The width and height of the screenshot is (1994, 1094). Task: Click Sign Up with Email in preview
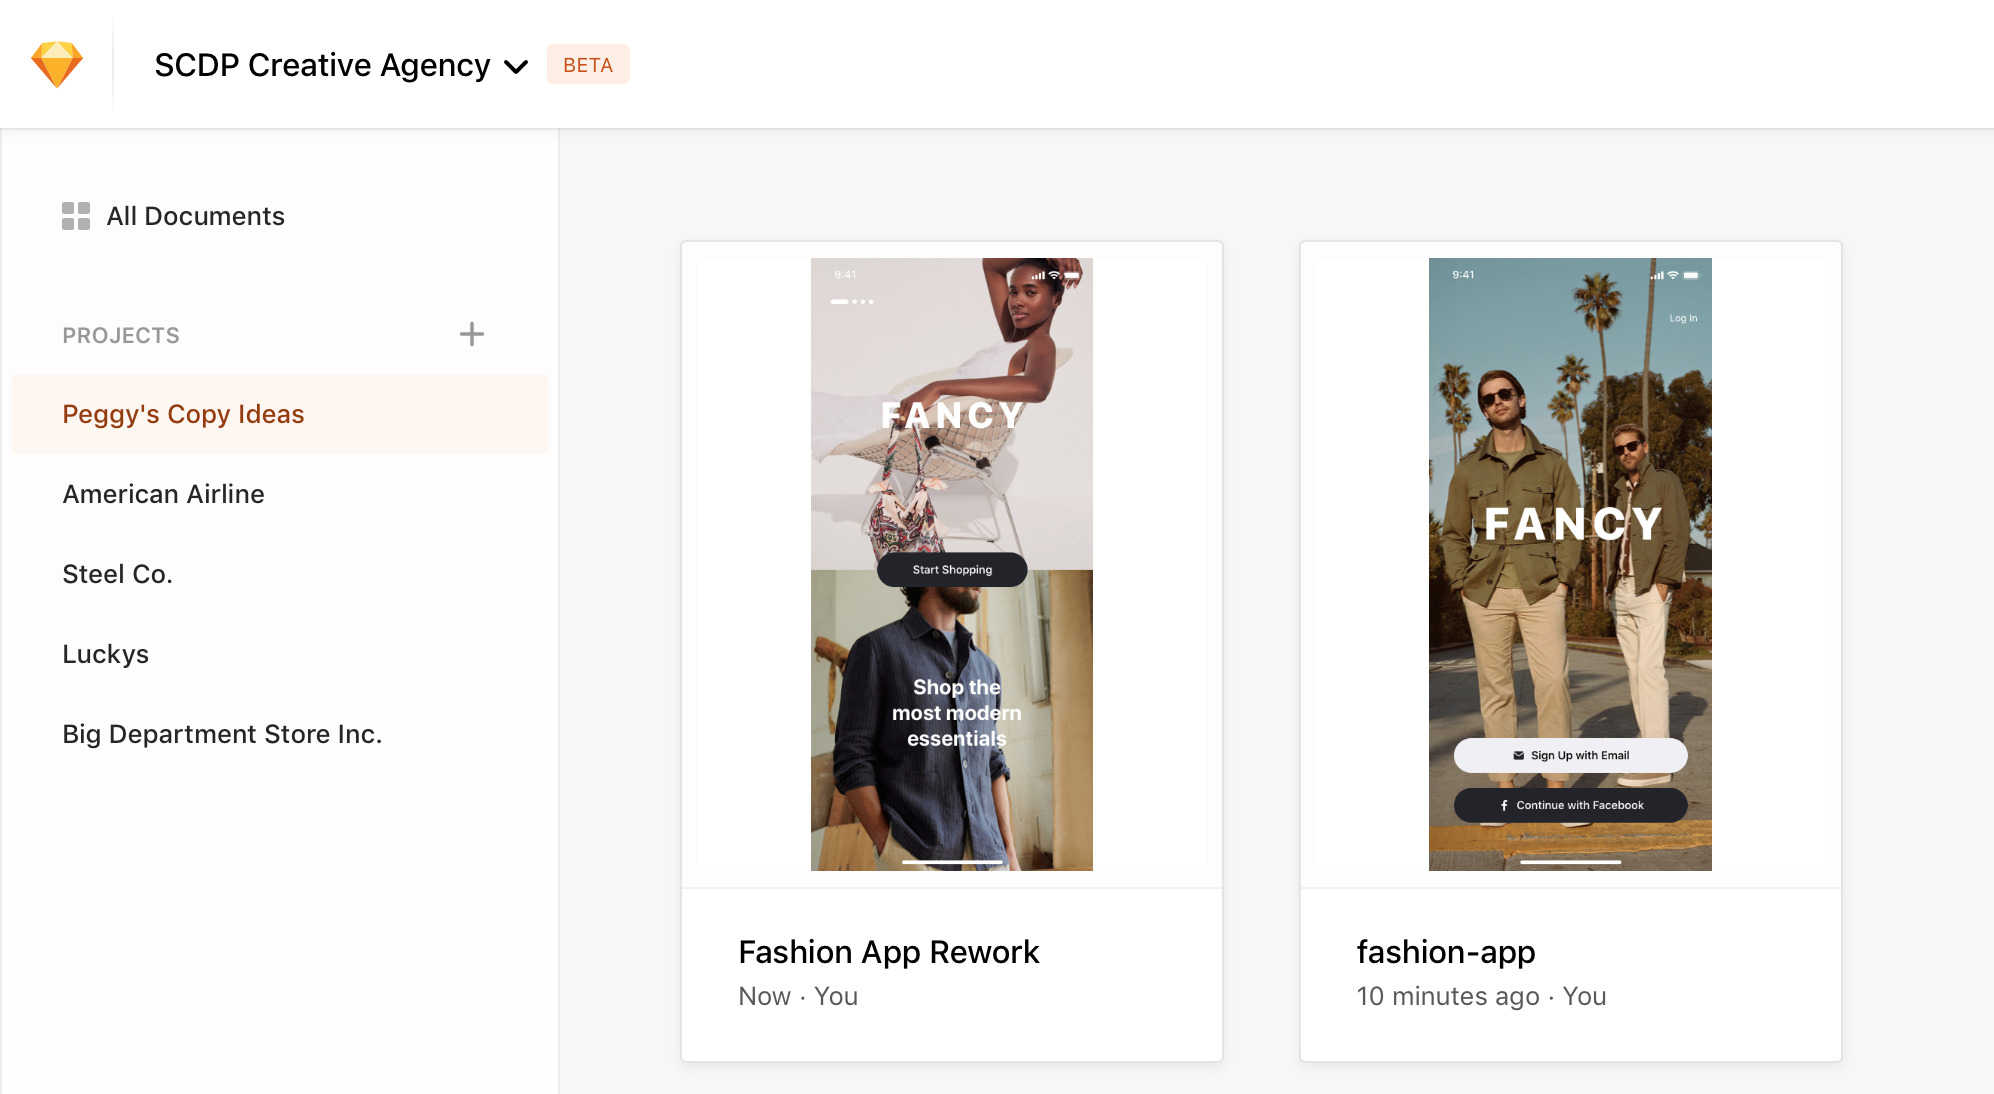tap(1570, 755)
